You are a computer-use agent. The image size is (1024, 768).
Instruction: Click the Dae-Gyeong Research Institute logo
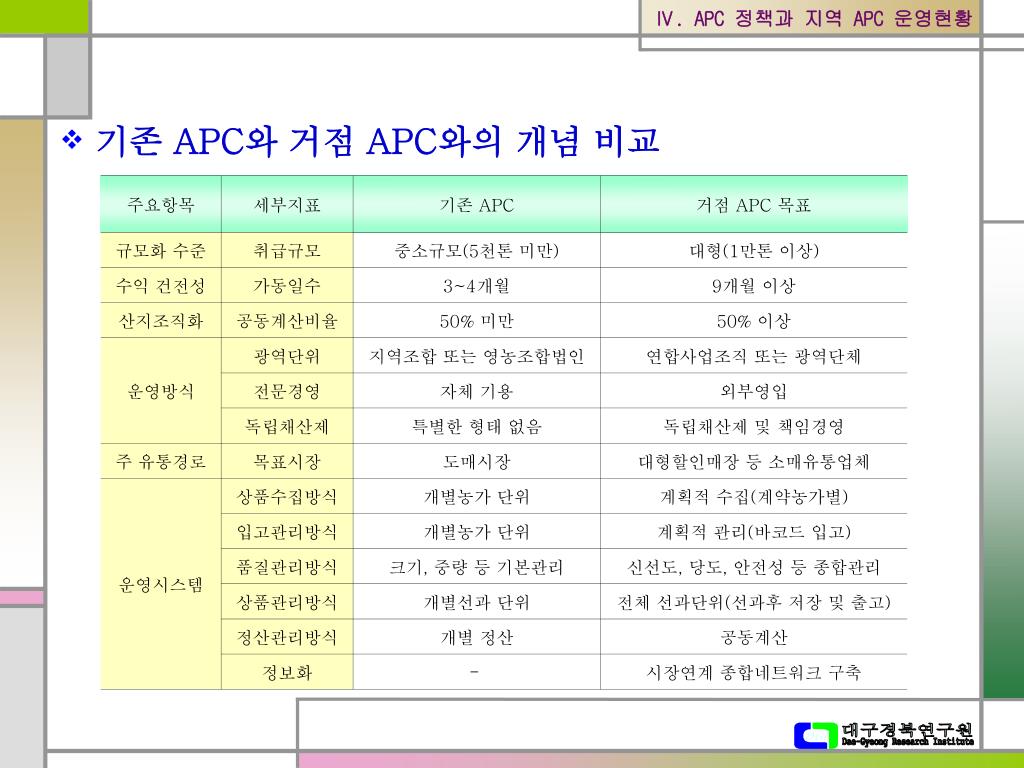[x=884, y=735]
